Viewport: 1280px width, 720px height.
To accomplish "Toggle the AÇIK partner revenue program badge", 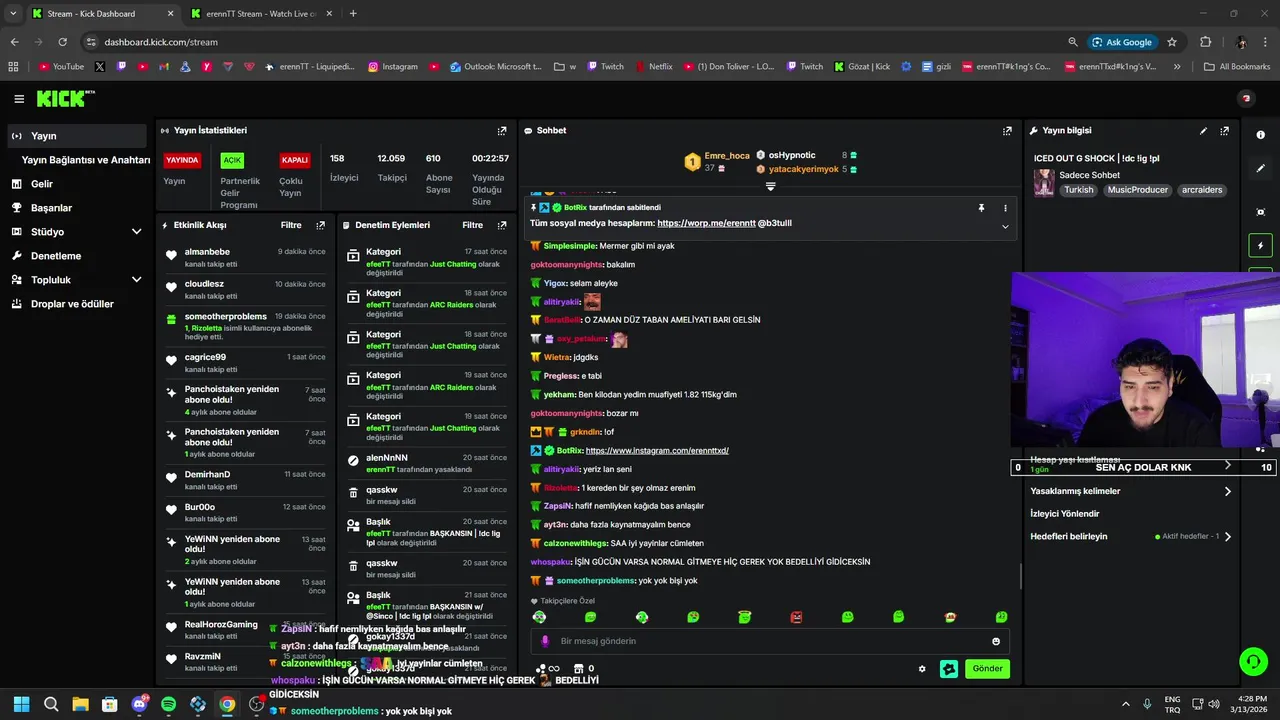I will (232, 160).
